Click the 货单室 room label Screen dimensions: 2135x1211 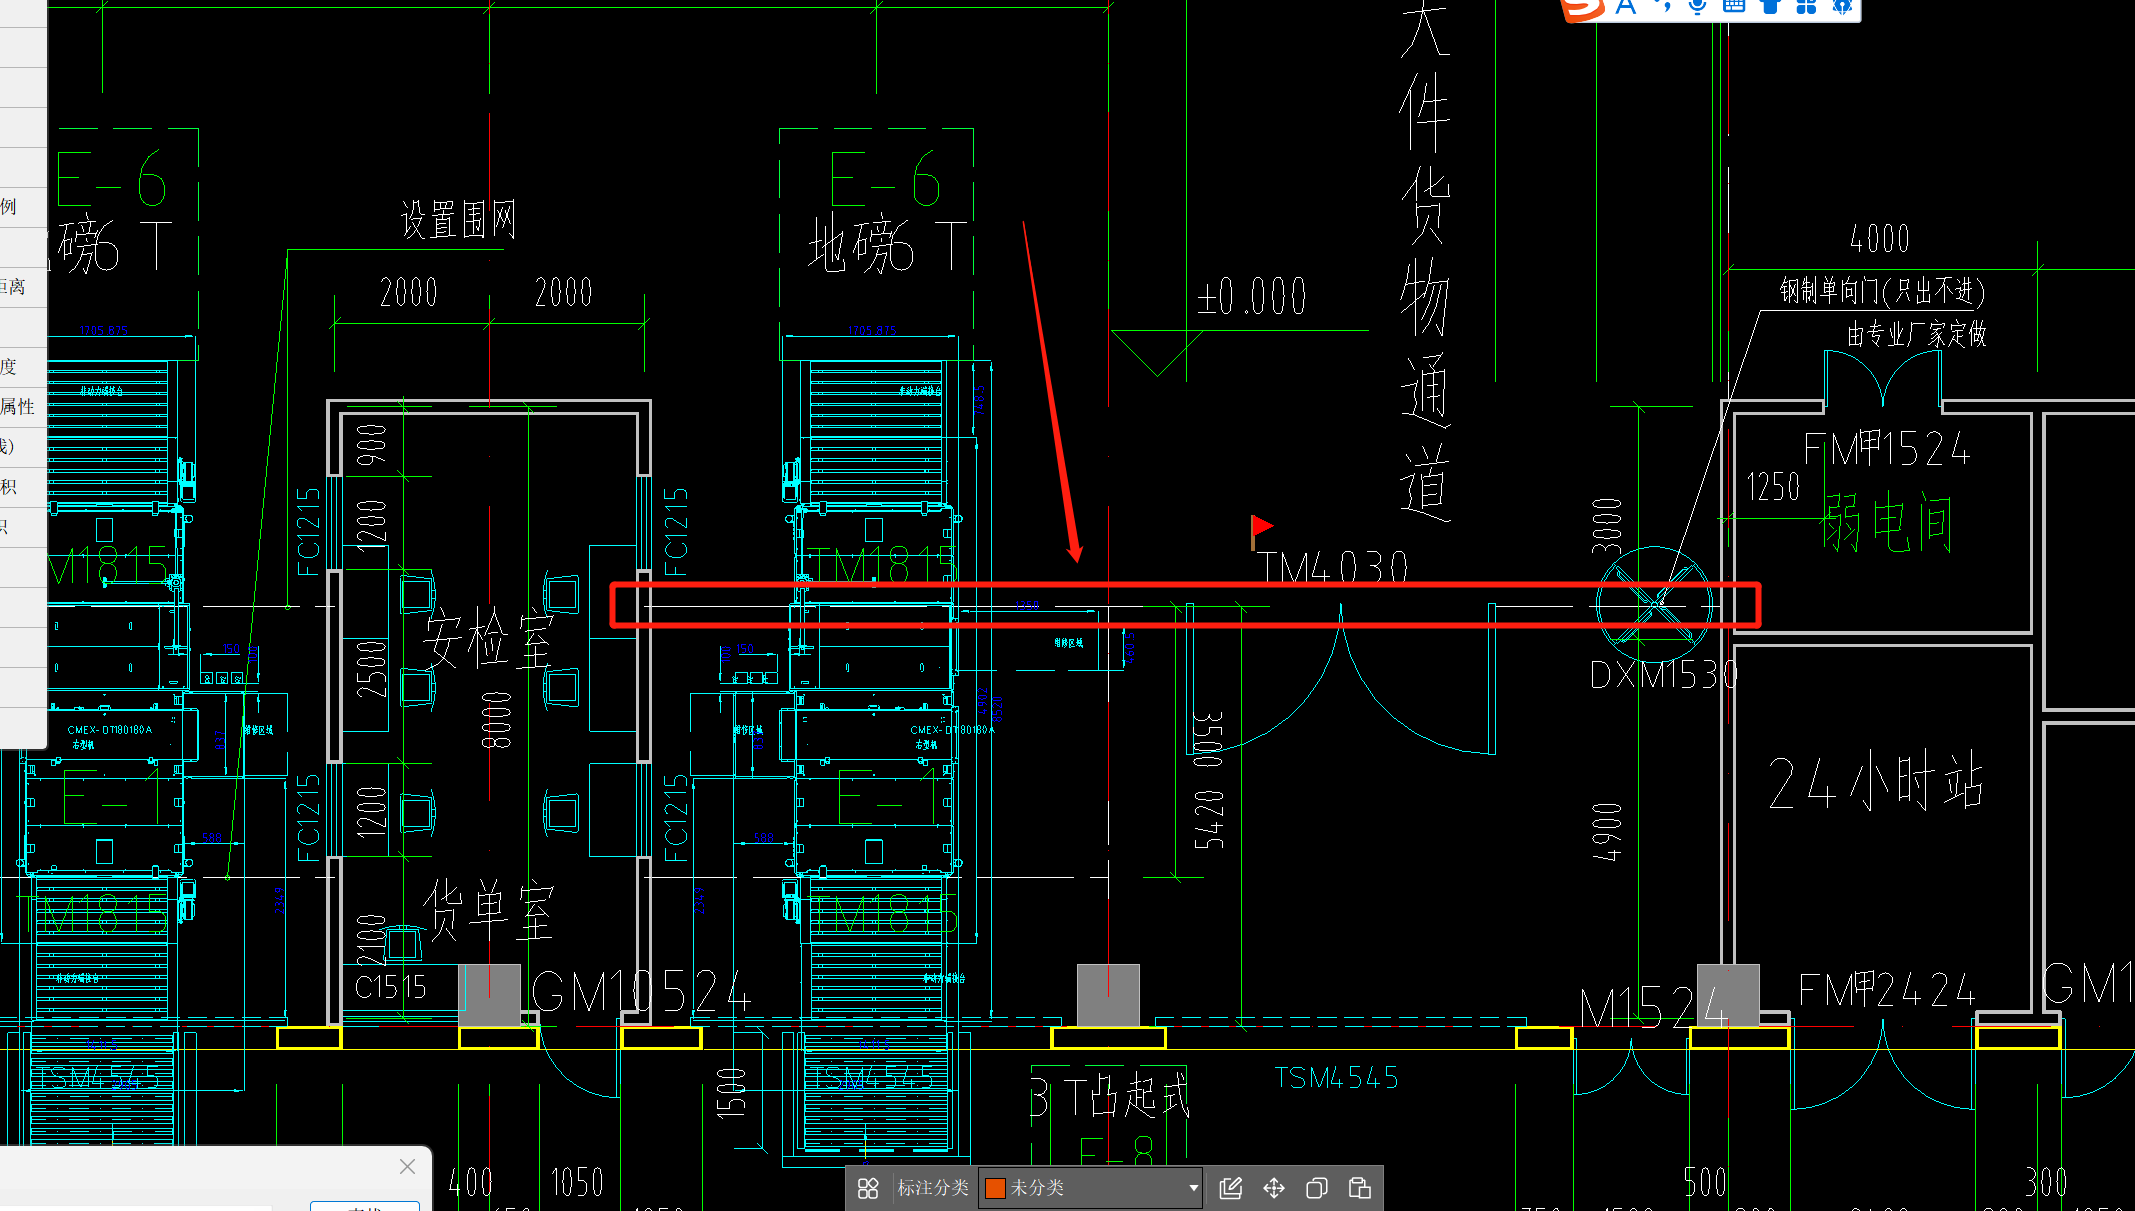click(488, 909)
